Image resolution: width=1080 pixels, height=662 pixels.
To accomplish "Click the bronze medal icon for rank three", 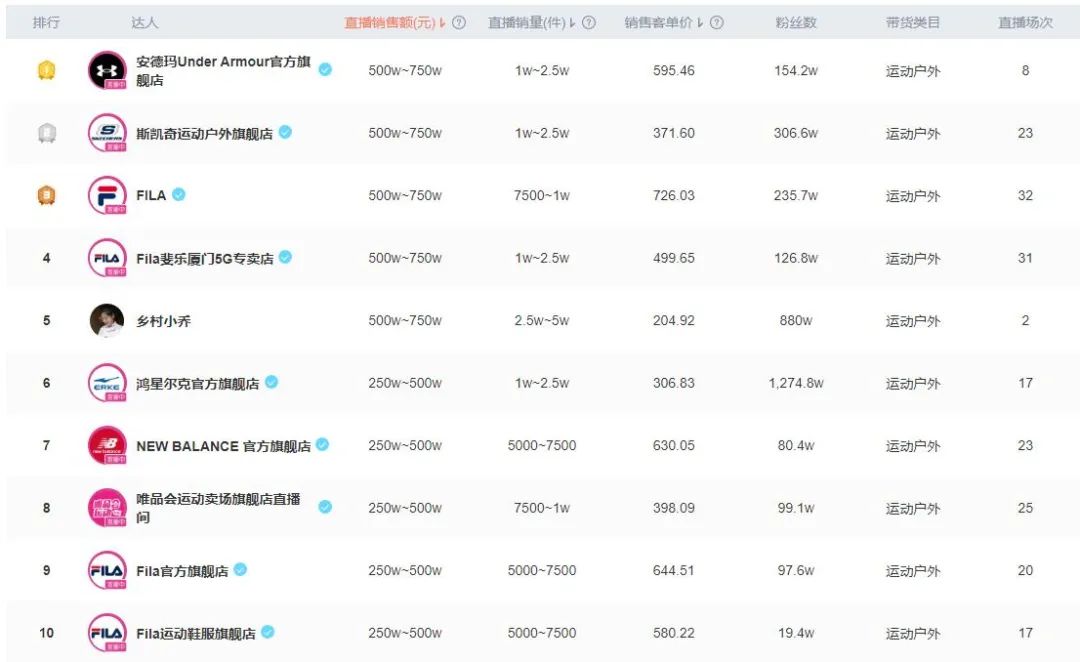I will tap(46, 196).
